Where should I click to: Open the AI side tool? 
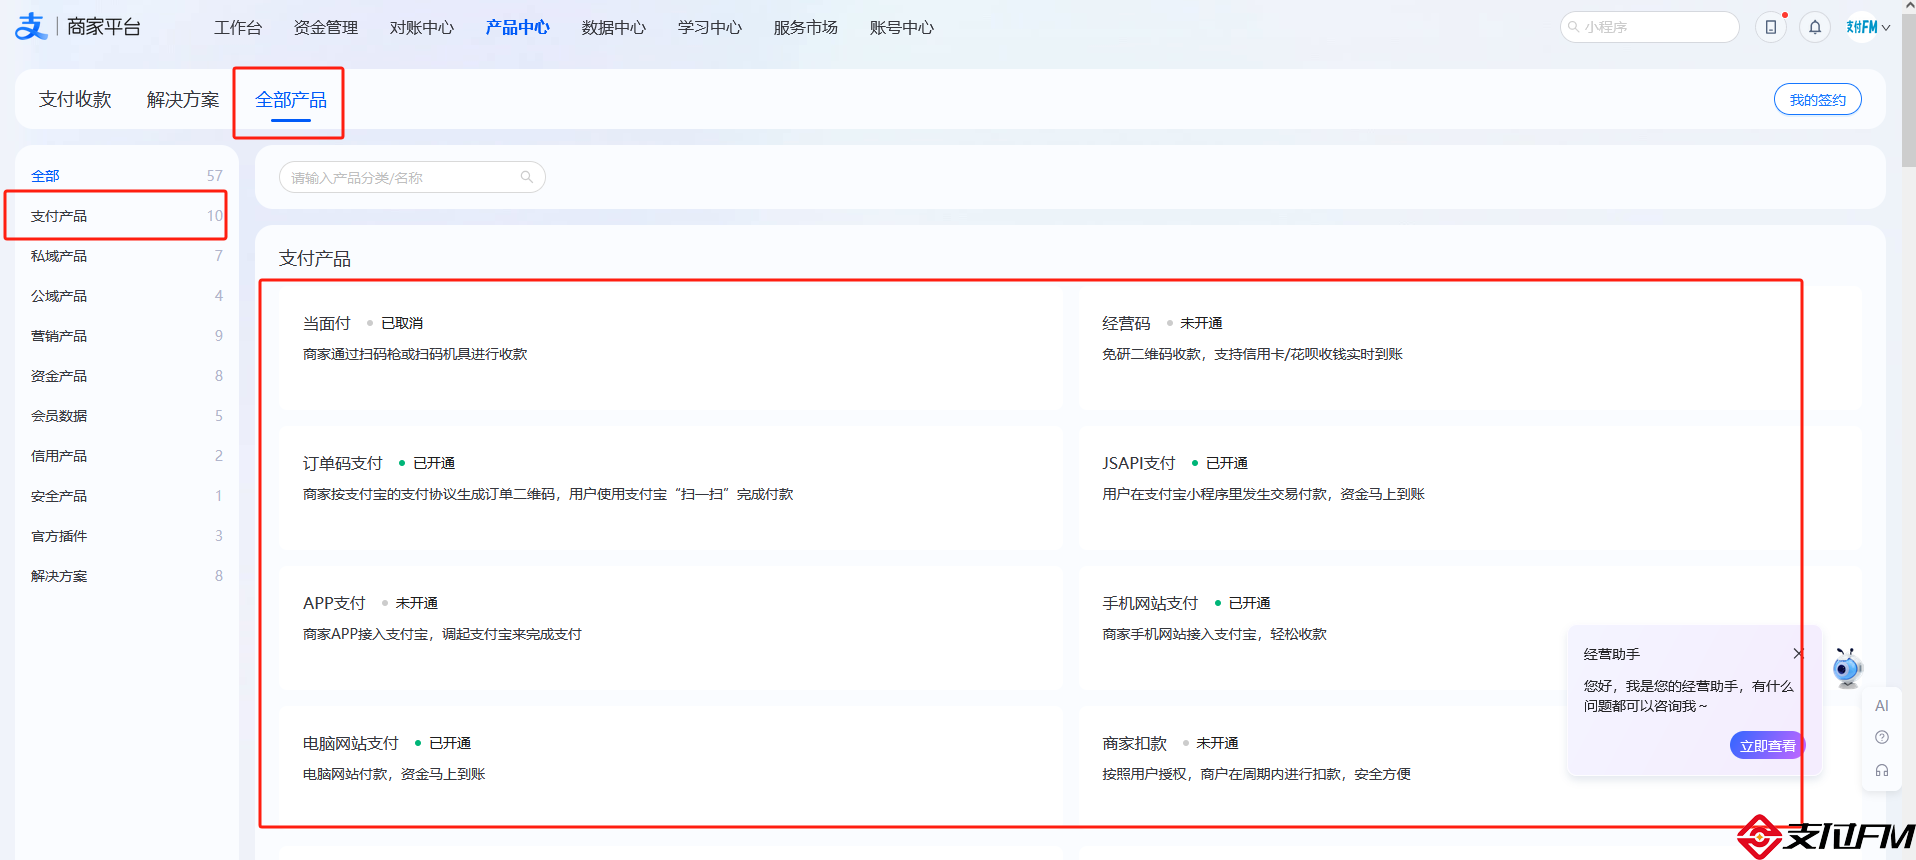click(1881, 705)
